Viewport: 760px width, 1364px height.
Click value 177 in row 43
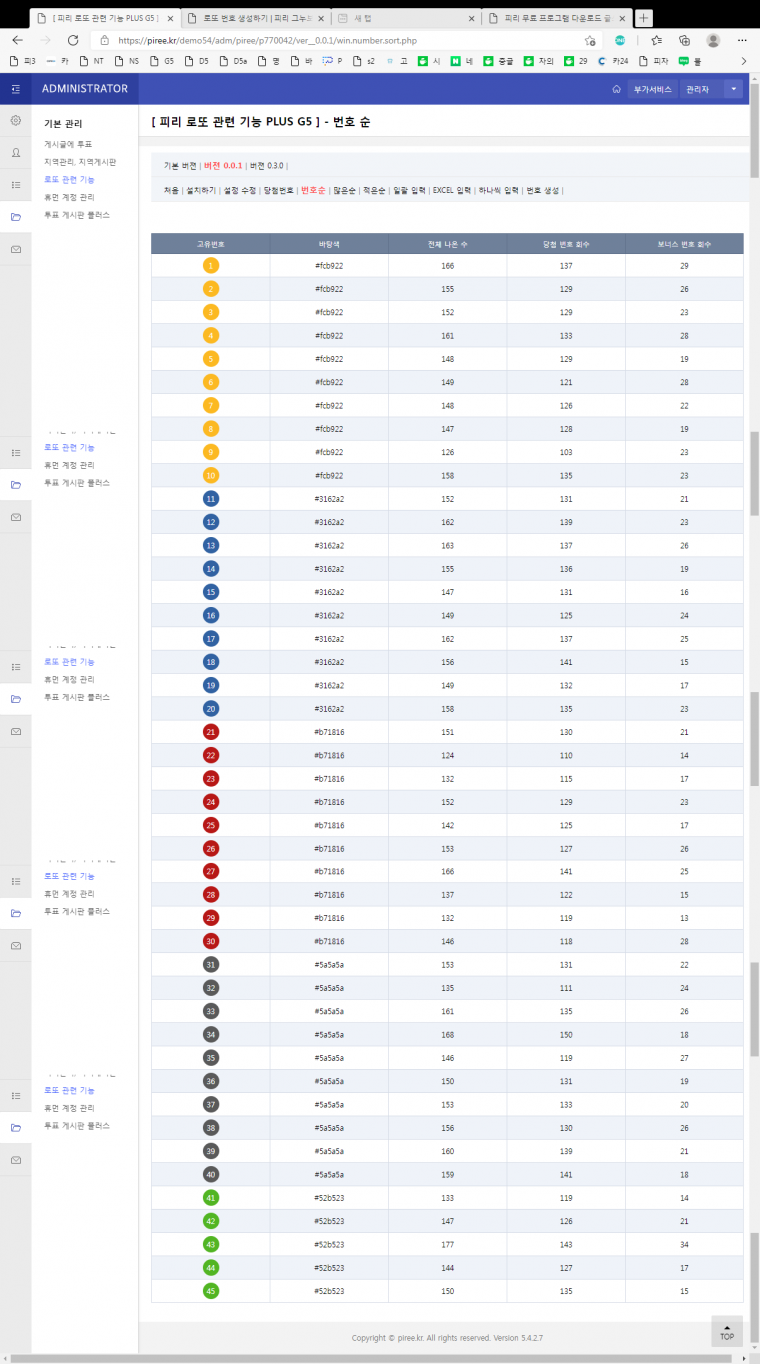447,1244
